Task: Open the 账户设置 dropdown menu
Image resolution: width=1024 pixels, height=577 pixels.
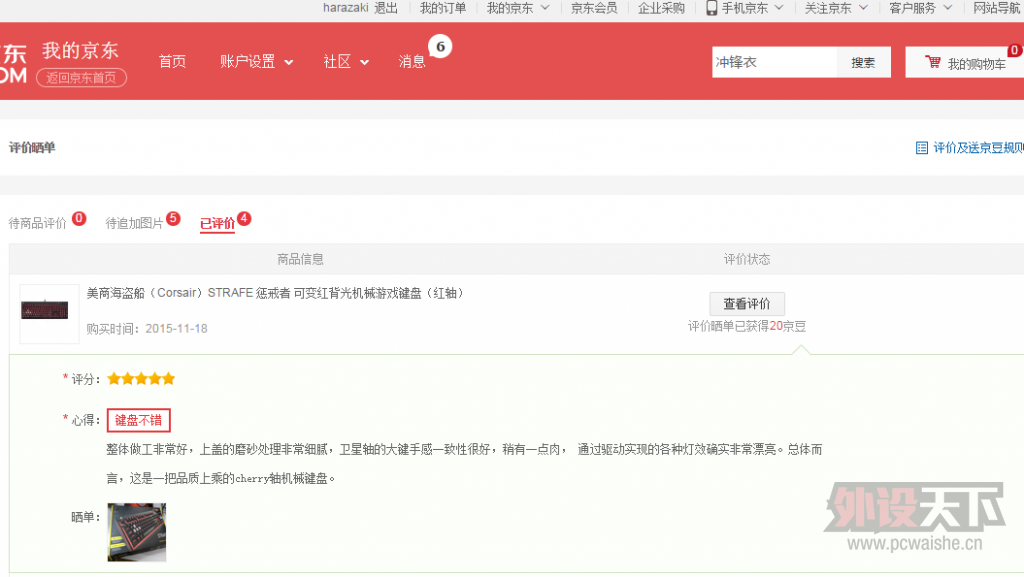Action: (x=256, y=61)
